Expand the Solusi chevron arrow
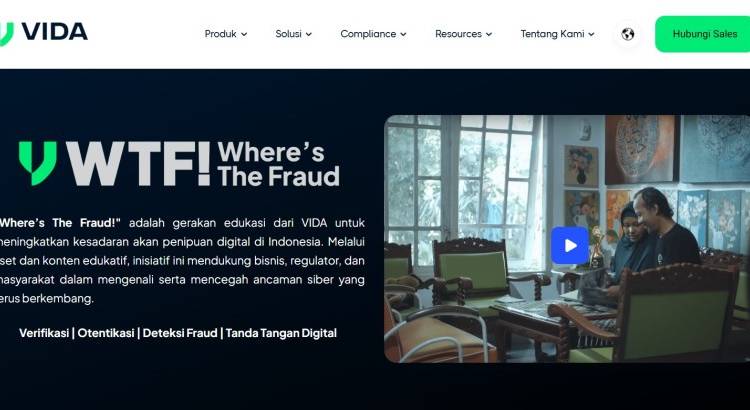Image resolution: width=750 pixels, height=410 pixels. click(309, 34)
